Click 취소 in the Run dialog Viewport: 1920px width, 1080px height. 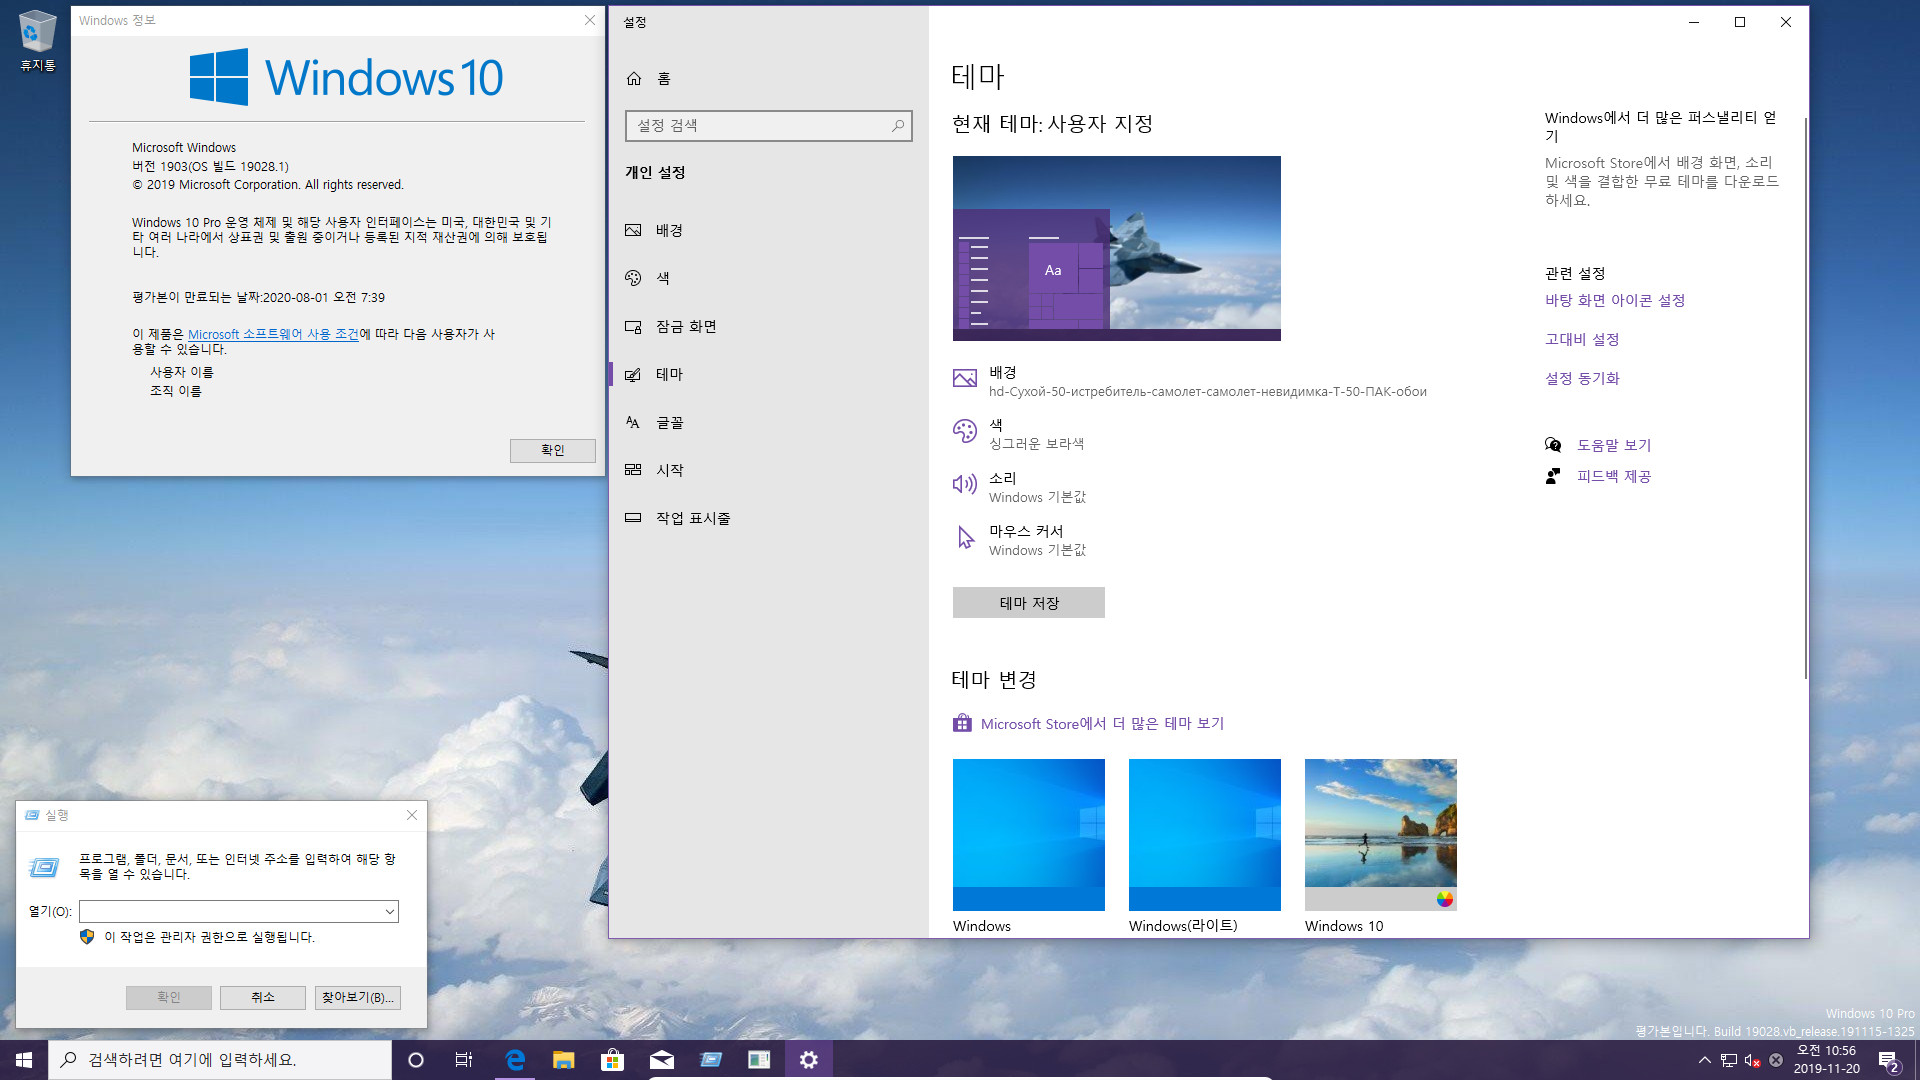coord(262,998)
